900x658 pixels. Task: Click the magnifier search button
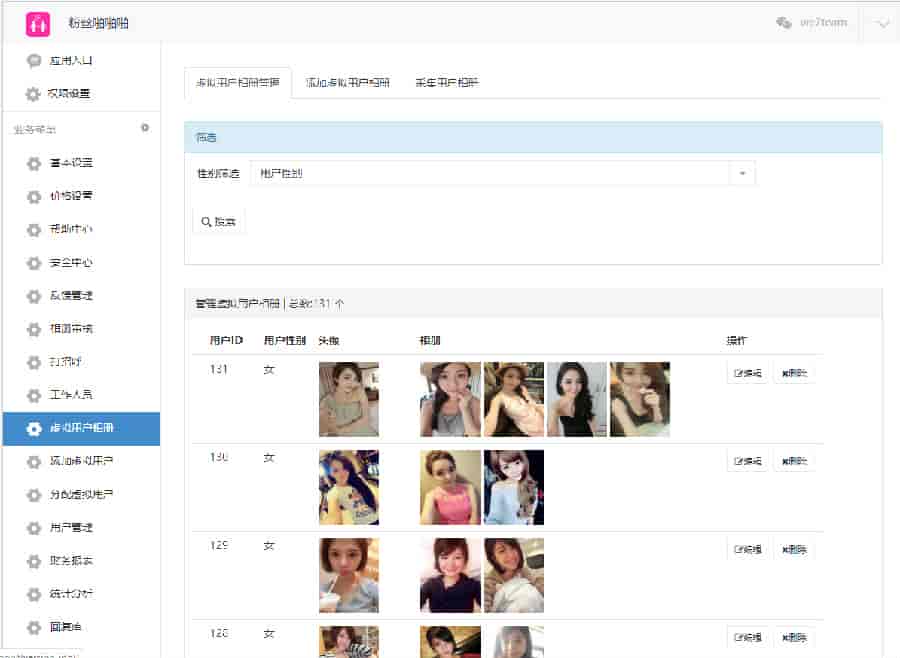tap(218, 221)
